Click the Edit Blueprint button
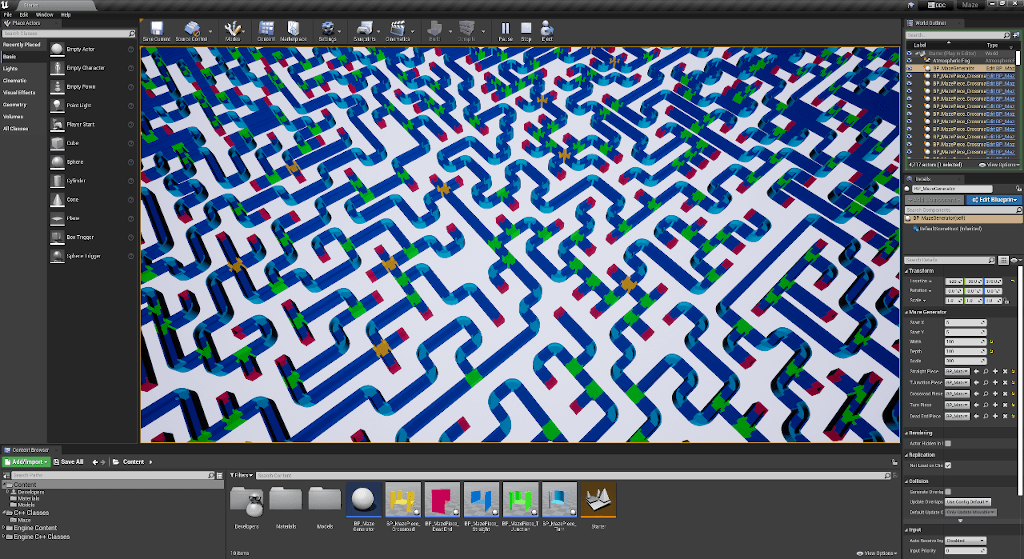Image resolution: width=1024 pixels, height=559 pixels. coord(992,200)
